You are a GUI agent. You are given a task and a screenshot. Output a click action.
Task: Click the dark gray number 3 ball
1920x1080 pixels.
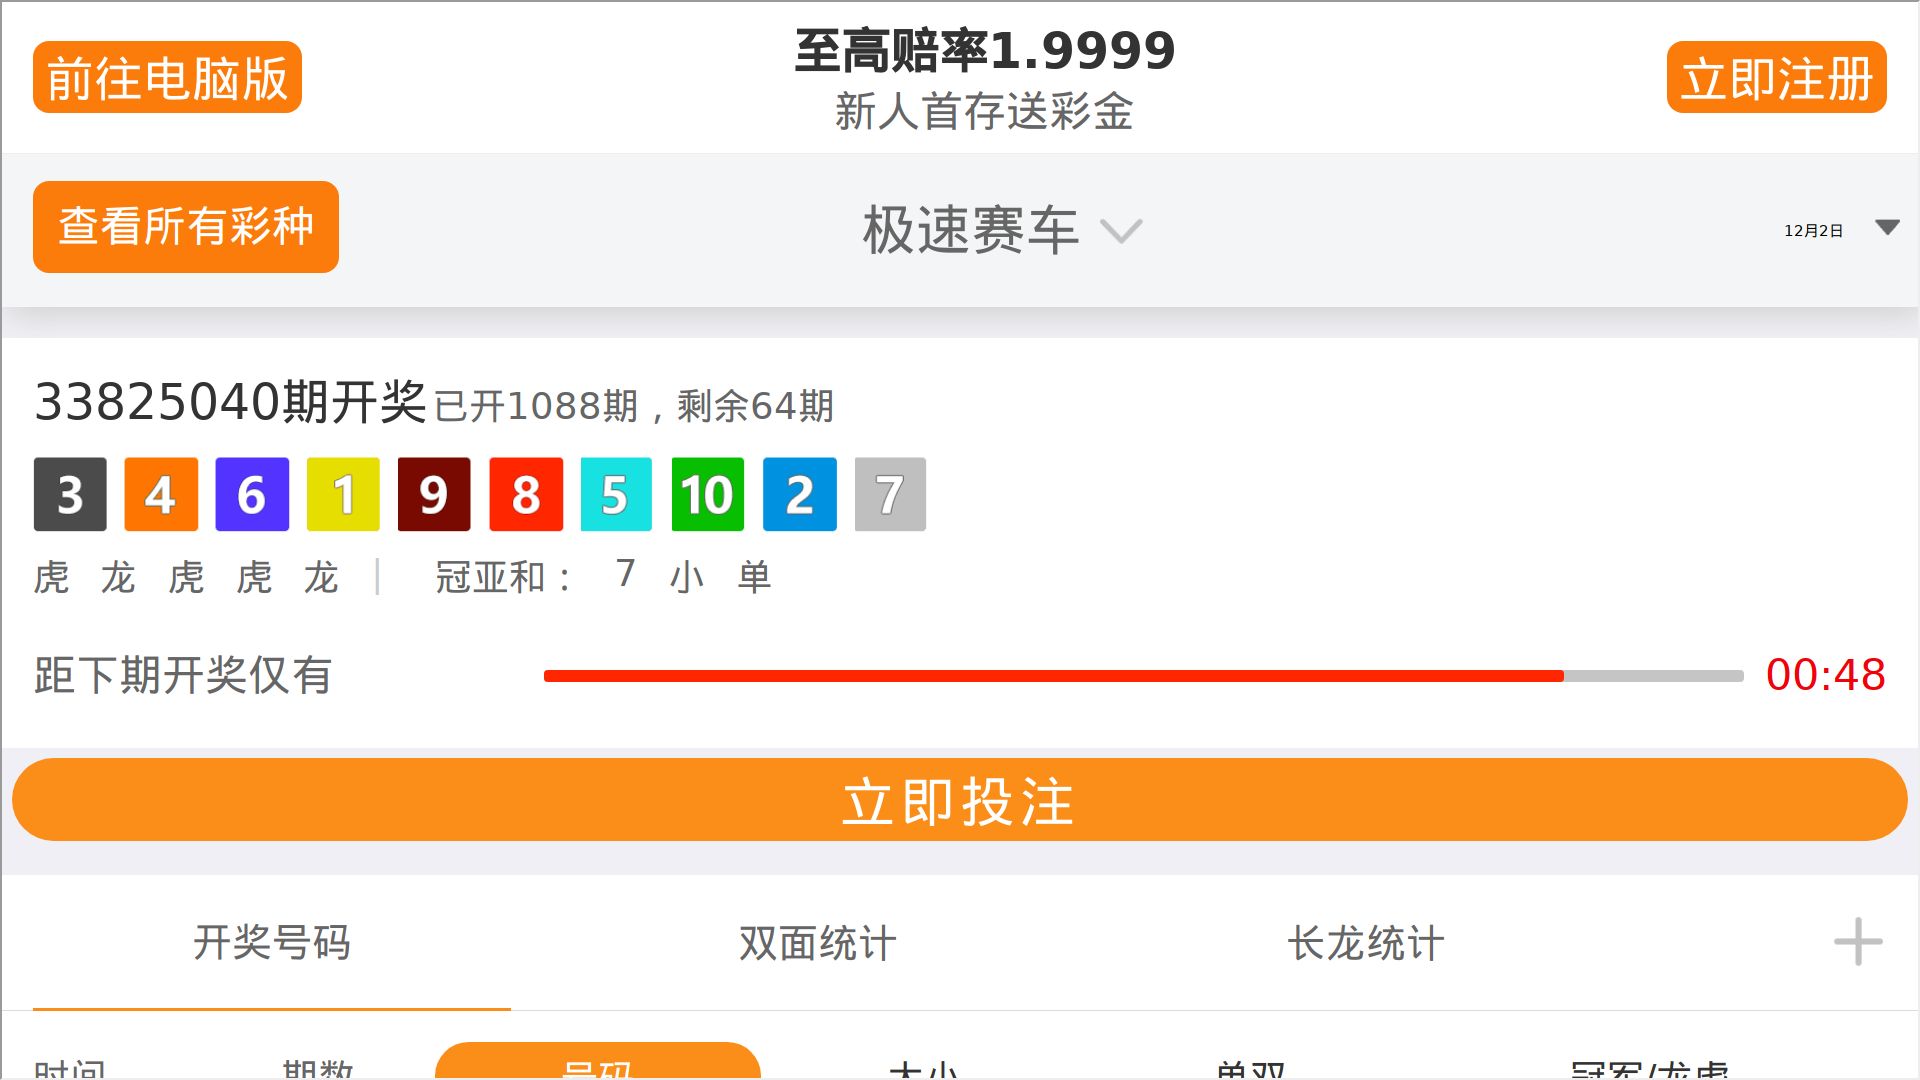click(x=70, y=494)
